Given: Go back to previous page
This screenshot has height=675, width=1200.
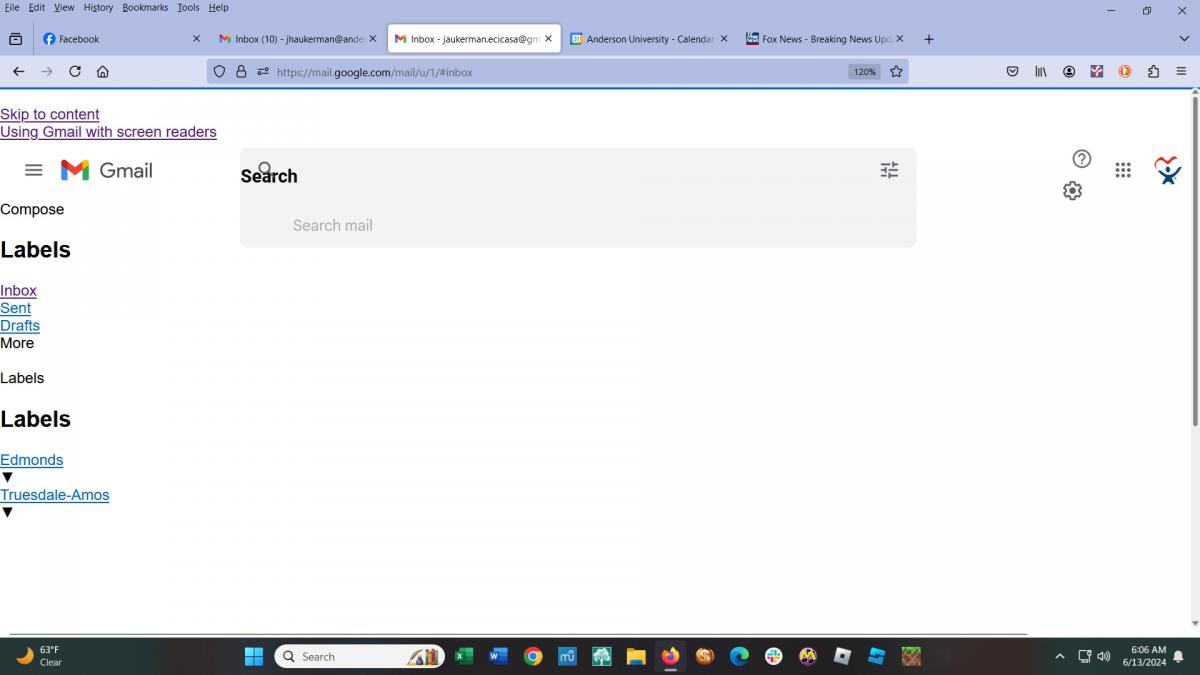Looking at the screenshot, I should pyautogui.click(x=18, y=72).
